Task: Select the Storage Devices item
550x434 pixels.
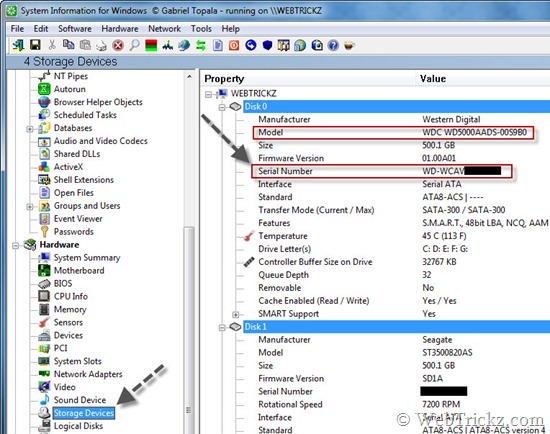Action: click(x=83, y=413)
